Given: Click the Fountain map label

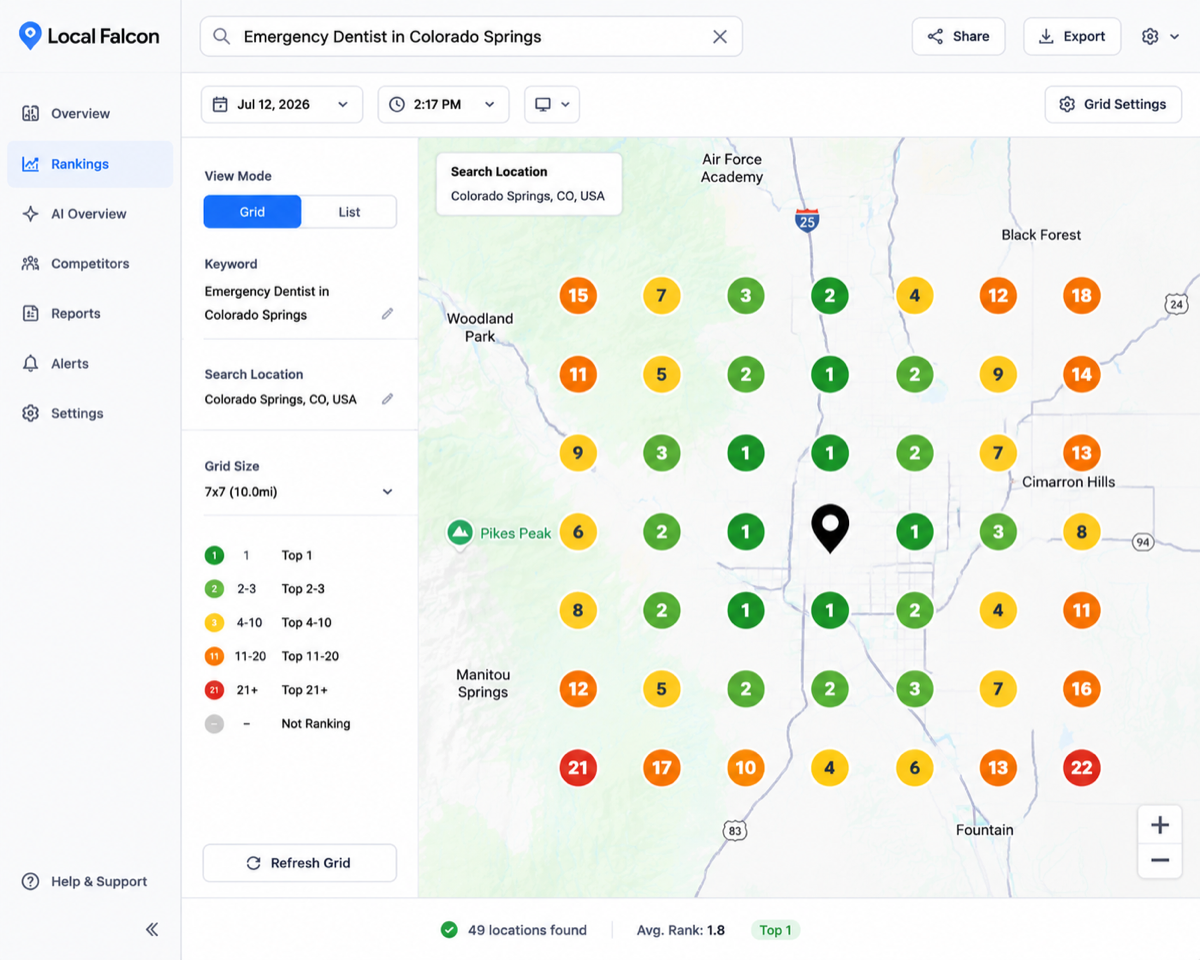Looking at the screenshot, I should 984,830.
